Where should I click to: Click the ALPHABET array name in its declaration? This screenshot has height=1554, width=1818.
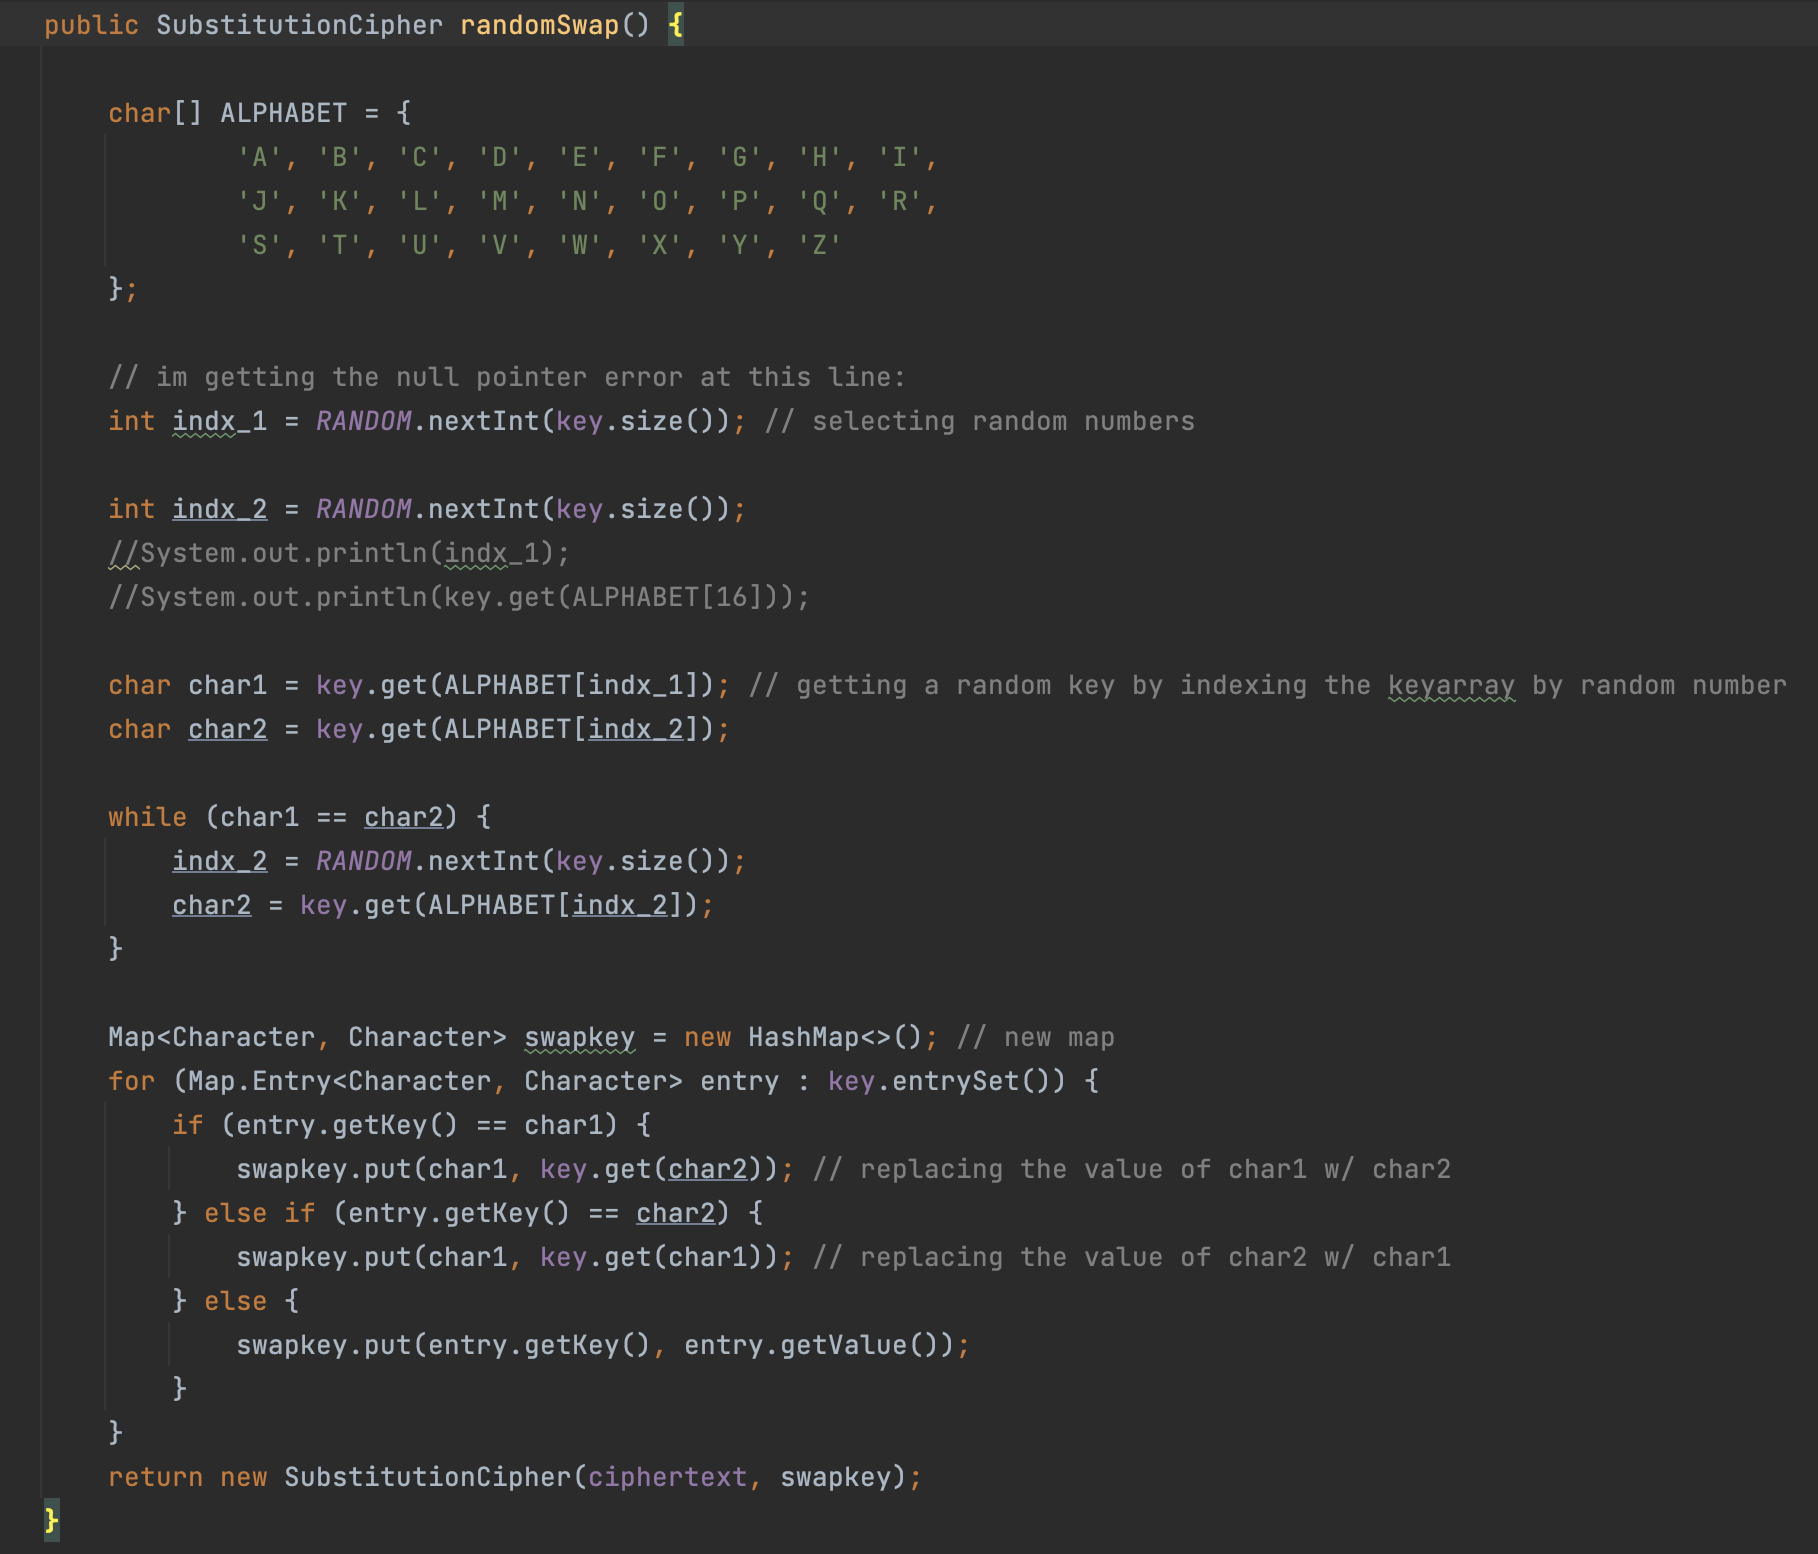(283, 113)
